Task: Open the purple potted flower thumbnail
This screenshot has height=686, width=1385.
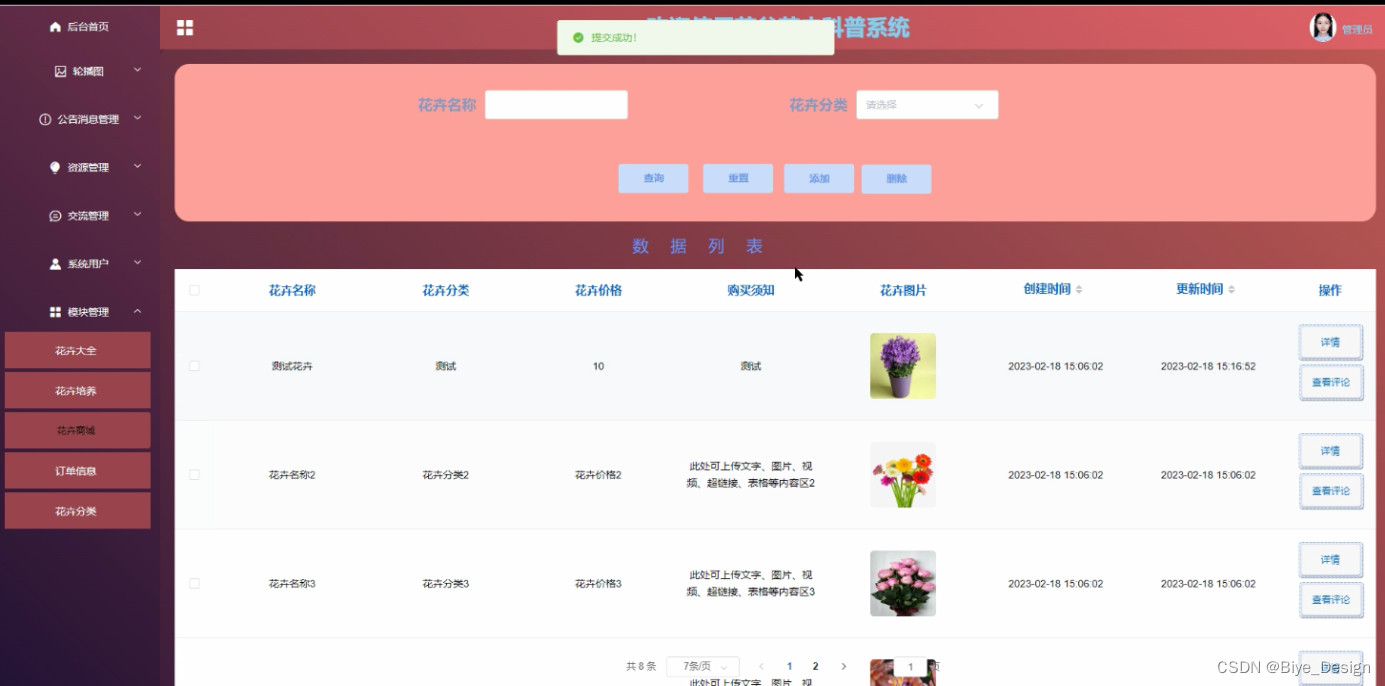Action: point(903,366)
